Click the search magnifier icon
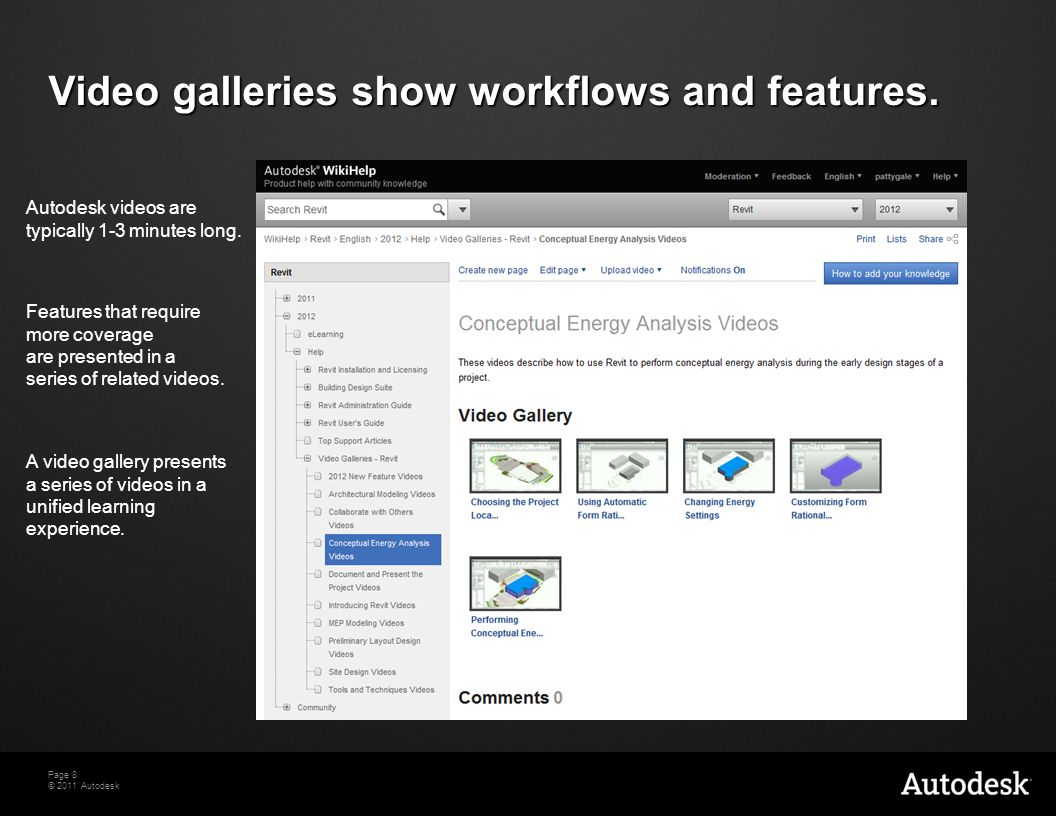The image size is (1056, 816). tap(438, 209)
